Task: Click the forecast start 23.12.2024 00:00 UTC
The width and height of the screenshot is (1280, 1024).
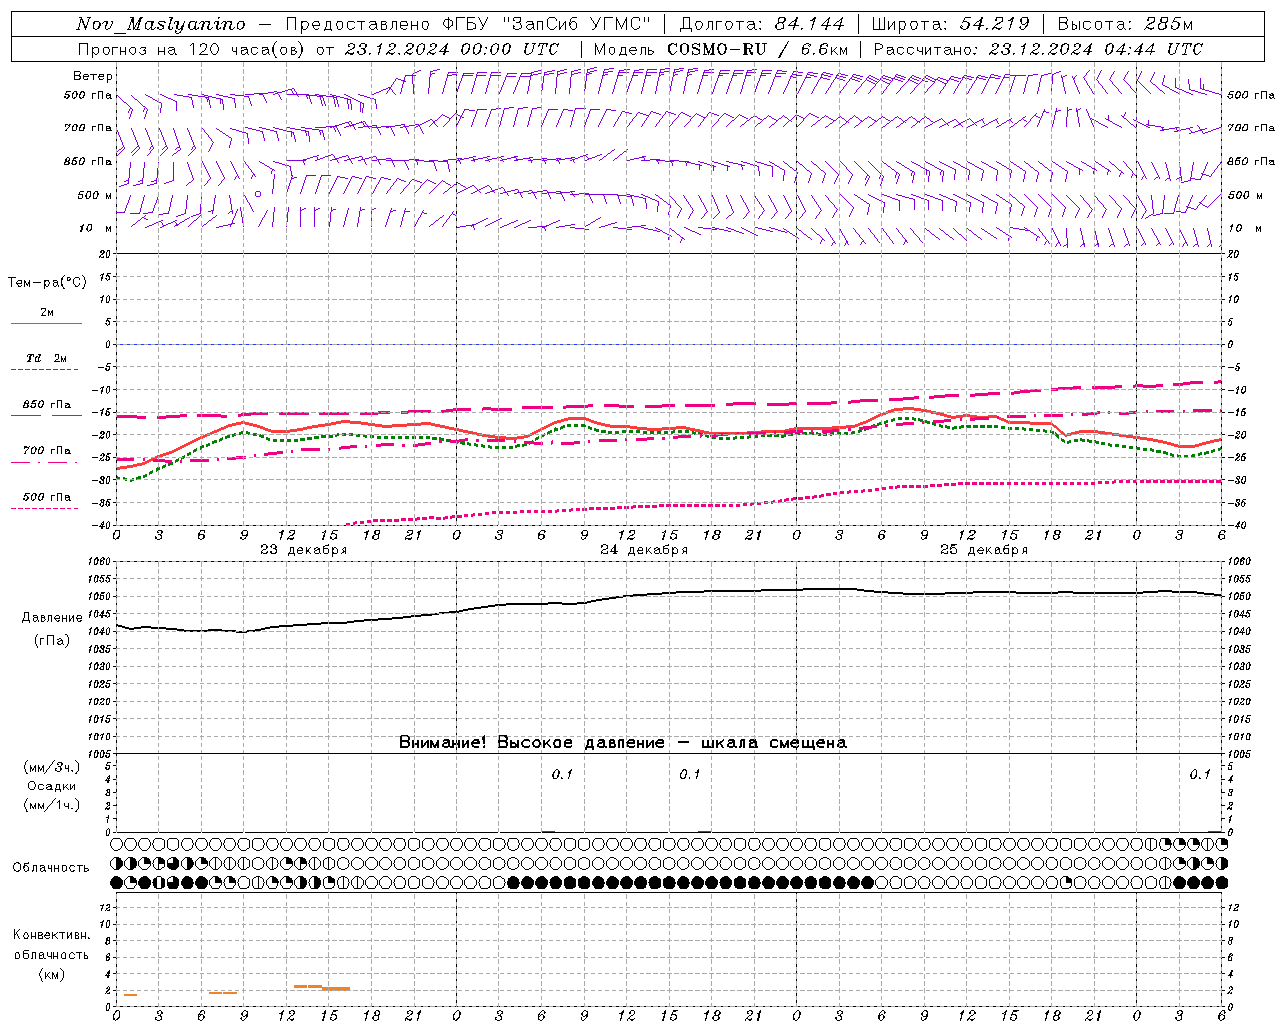Action: (x=452, y=49)
